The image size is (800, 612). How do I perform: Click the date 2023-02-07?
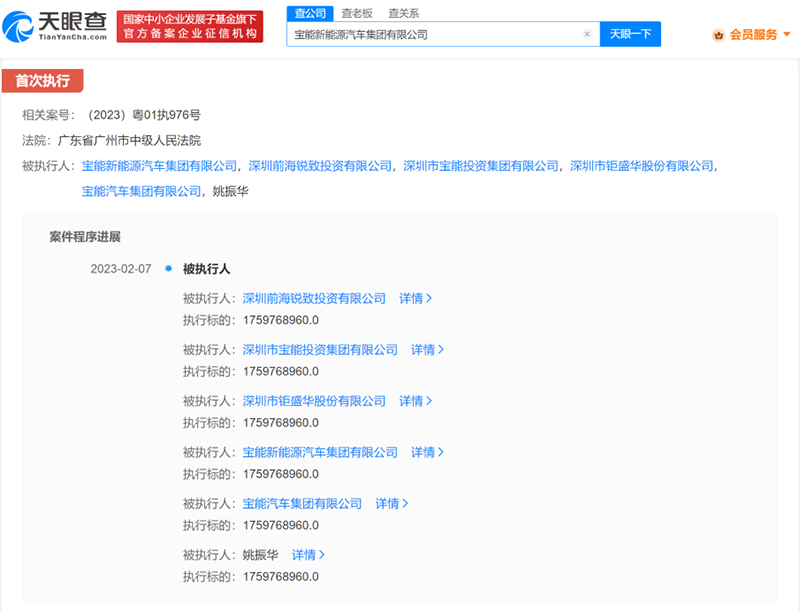pyautogui.click(x=121, y=269)
